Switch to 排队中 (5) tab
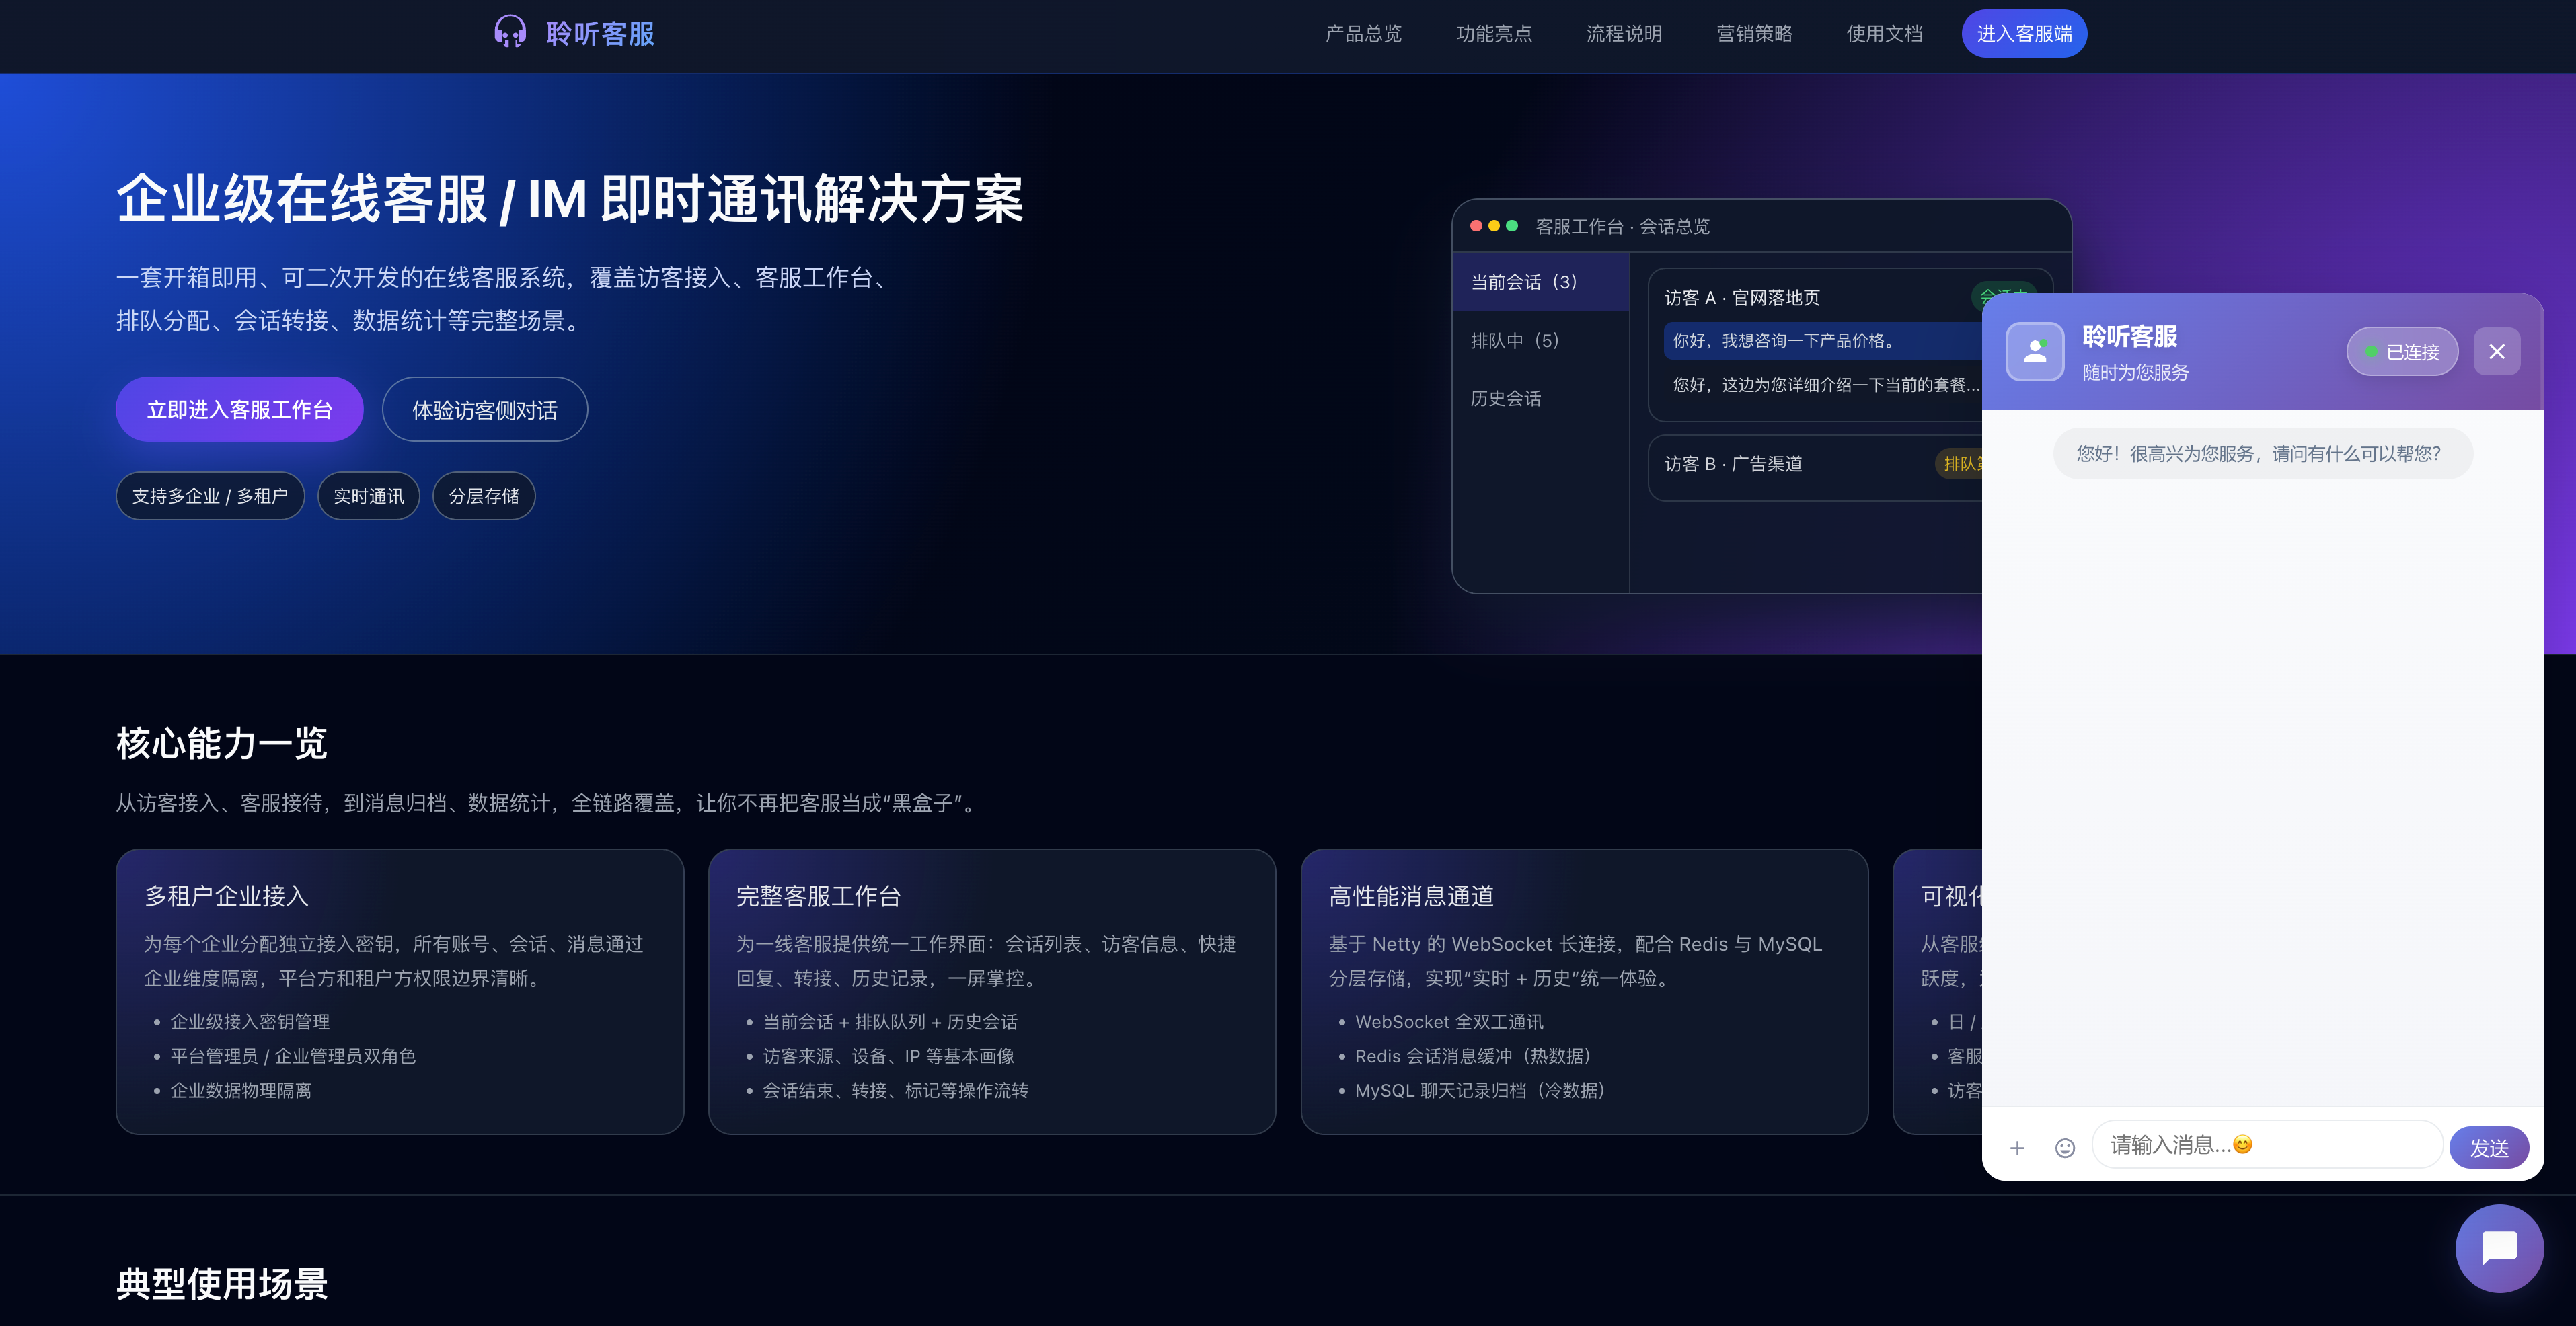 tap(1514, 340)
